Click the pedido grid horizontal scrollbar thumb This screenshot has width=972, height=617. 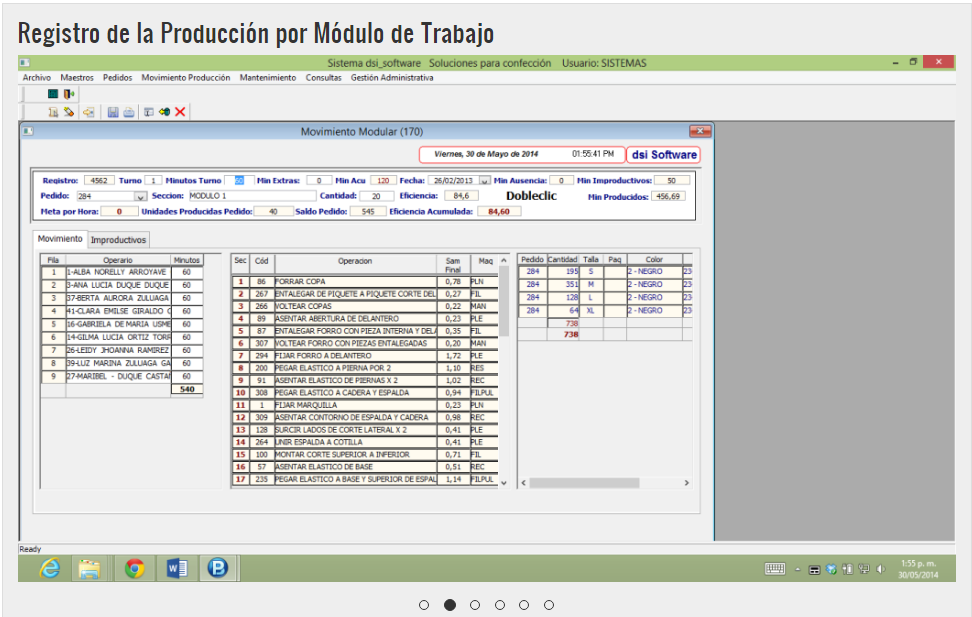(584, 482)
